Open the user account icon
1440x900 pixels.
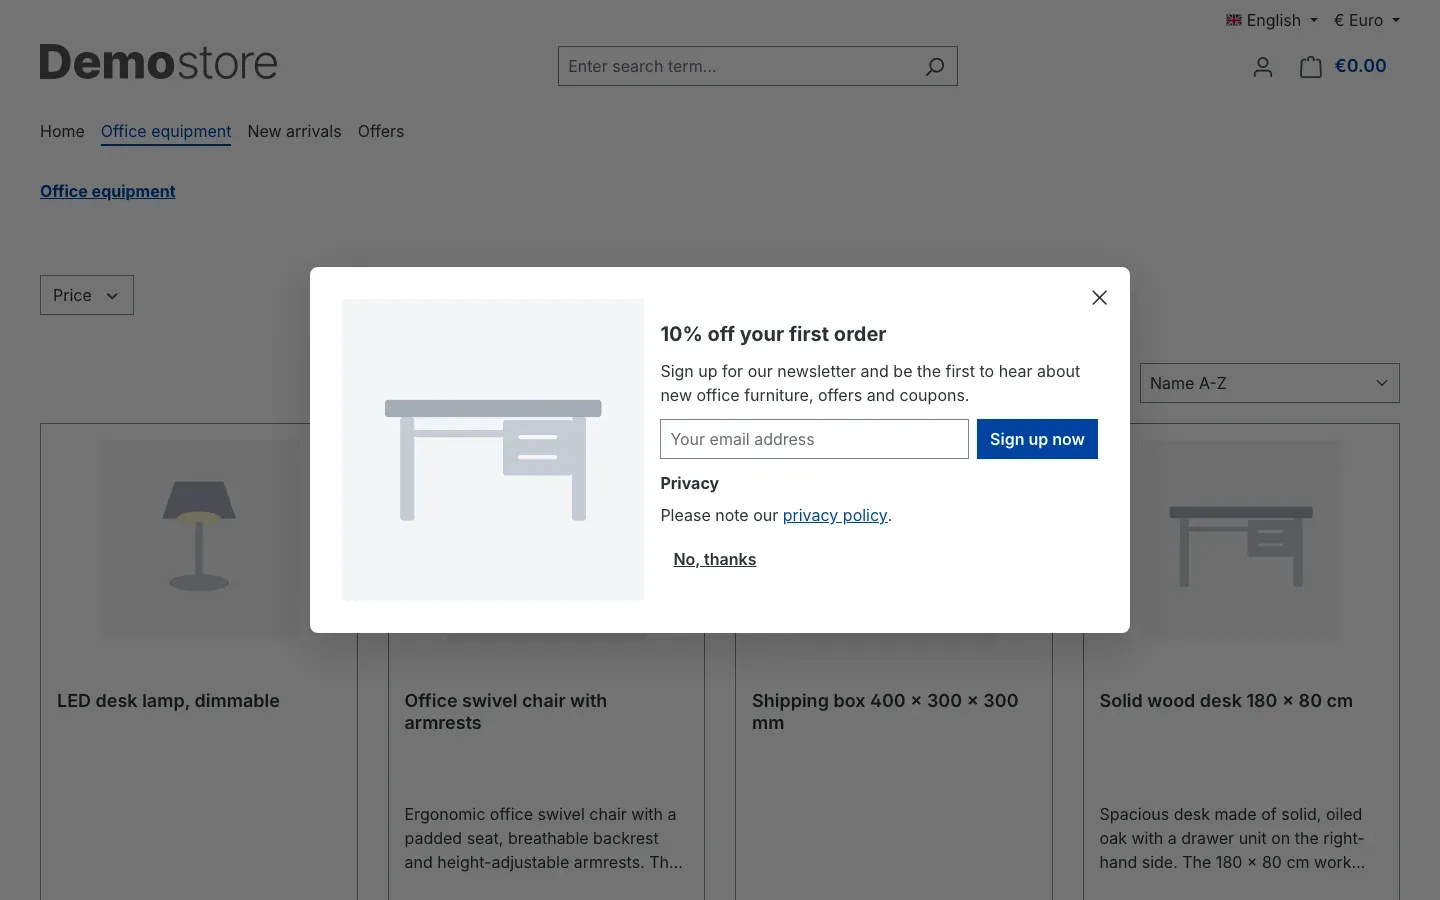click(x=1263, y=67)
